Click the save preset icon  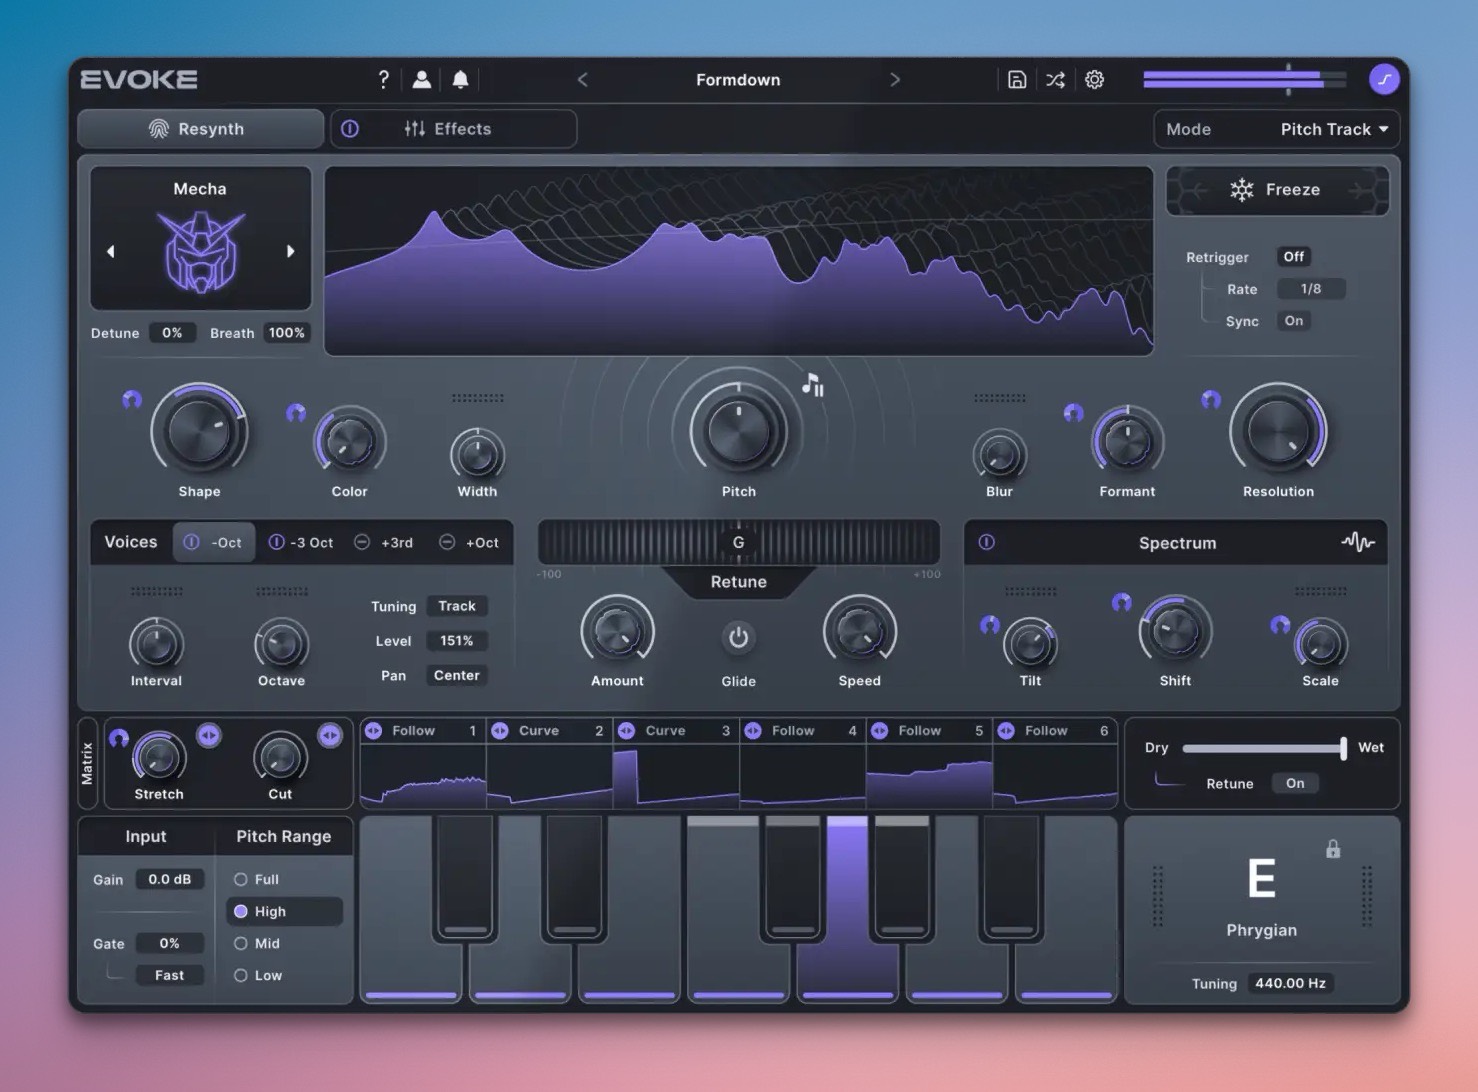point(1016,80)
